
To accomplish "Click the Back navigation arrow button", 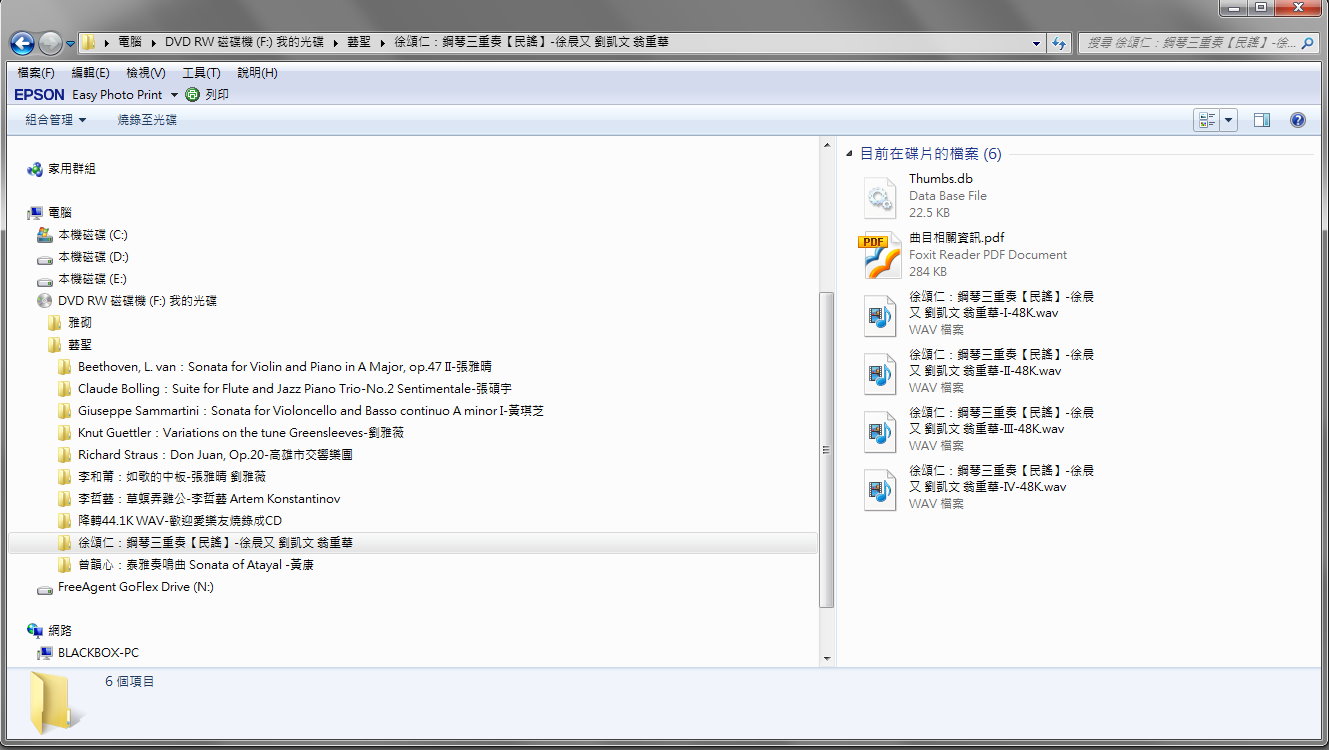I will tap(22, 43).
